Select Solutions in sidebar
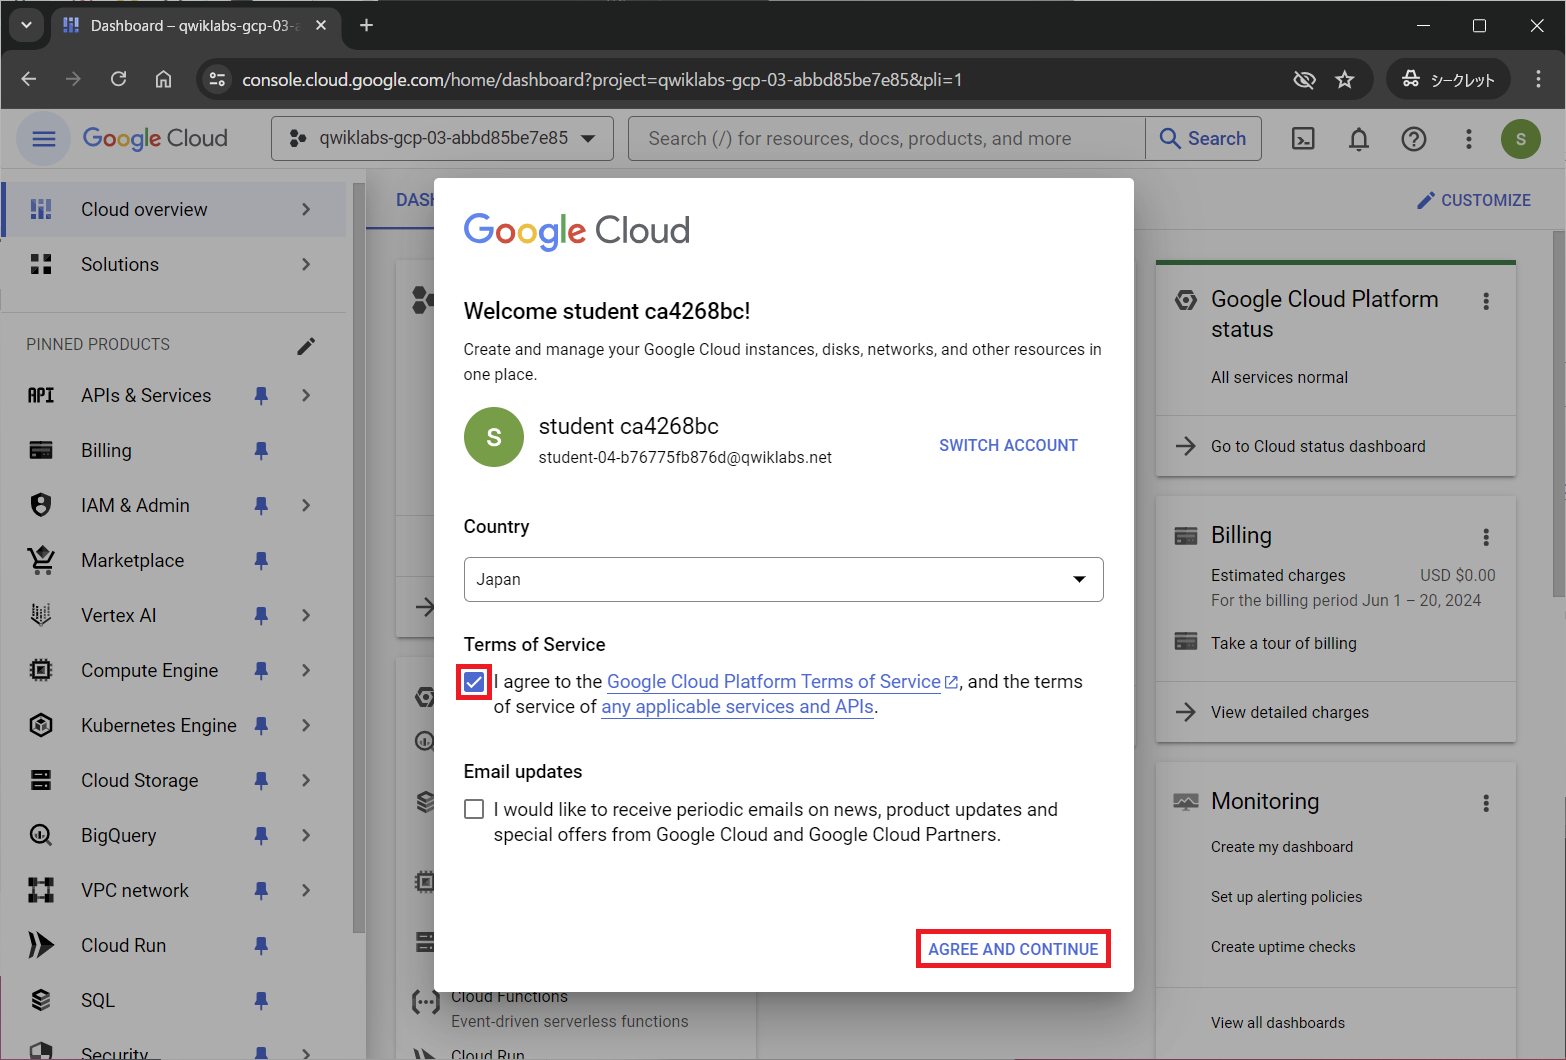The width and height of the screenshot is (1566, 1060). tap(174, 264)
